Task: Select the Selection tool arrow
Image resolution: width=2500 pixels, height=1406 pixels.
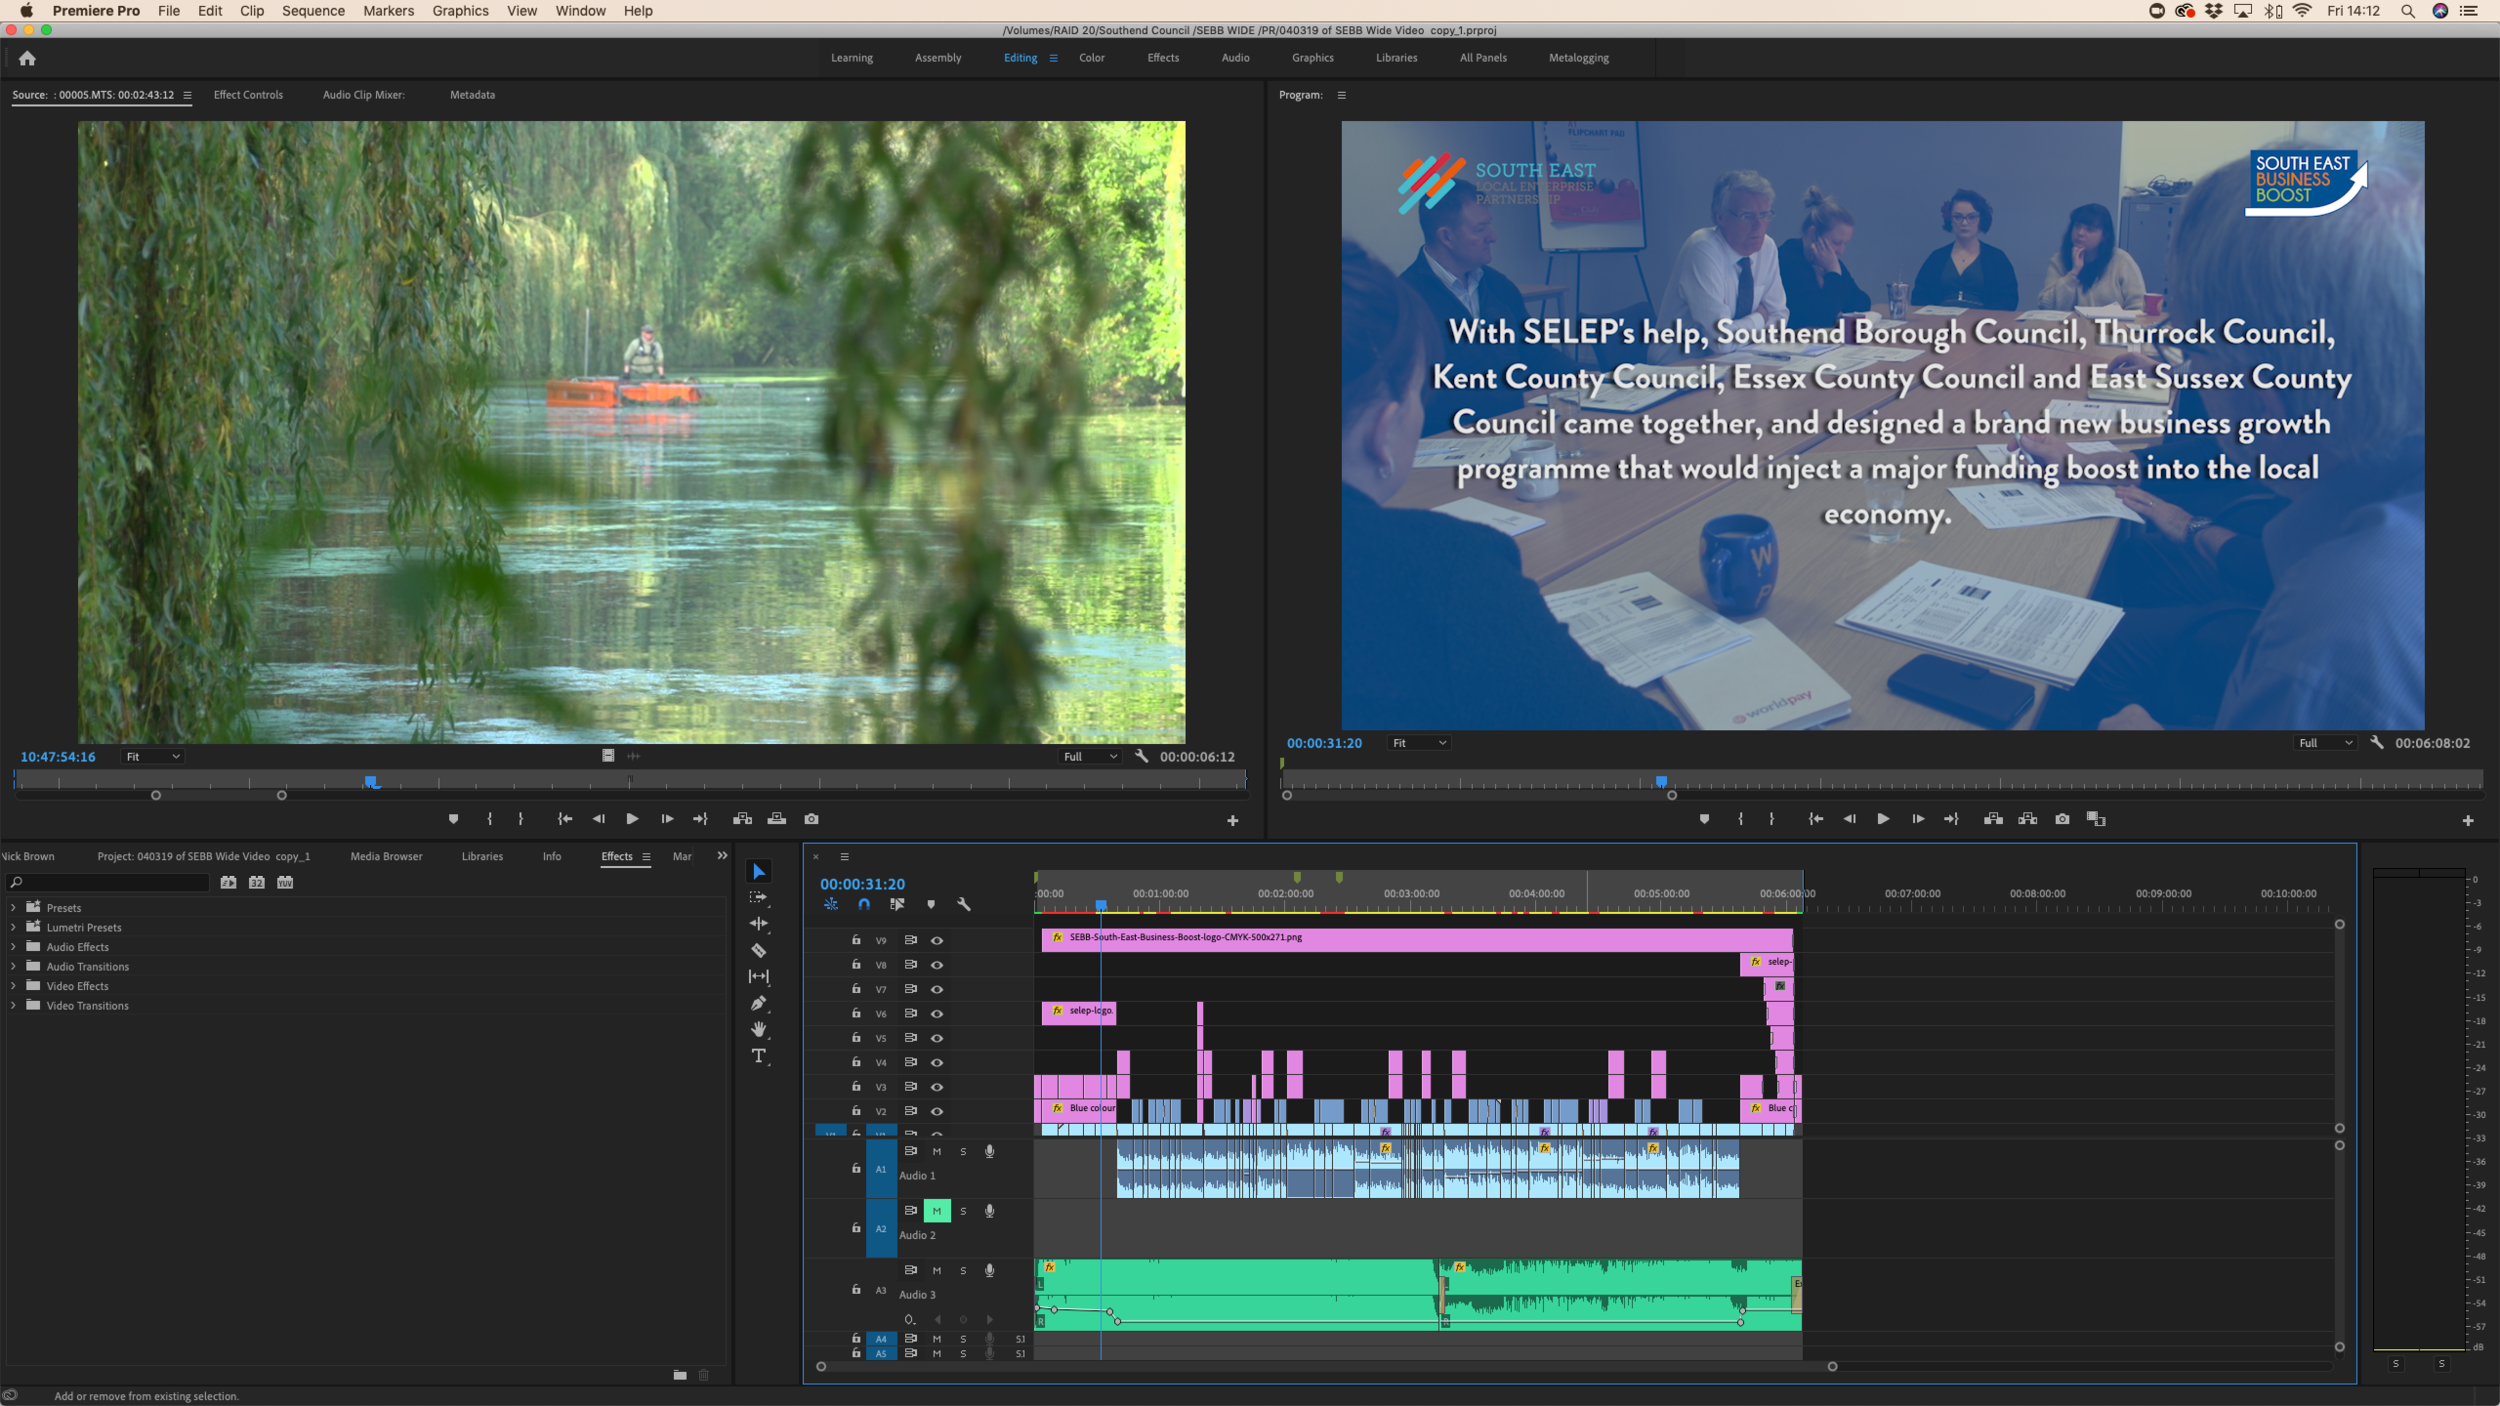Action: 759,872
